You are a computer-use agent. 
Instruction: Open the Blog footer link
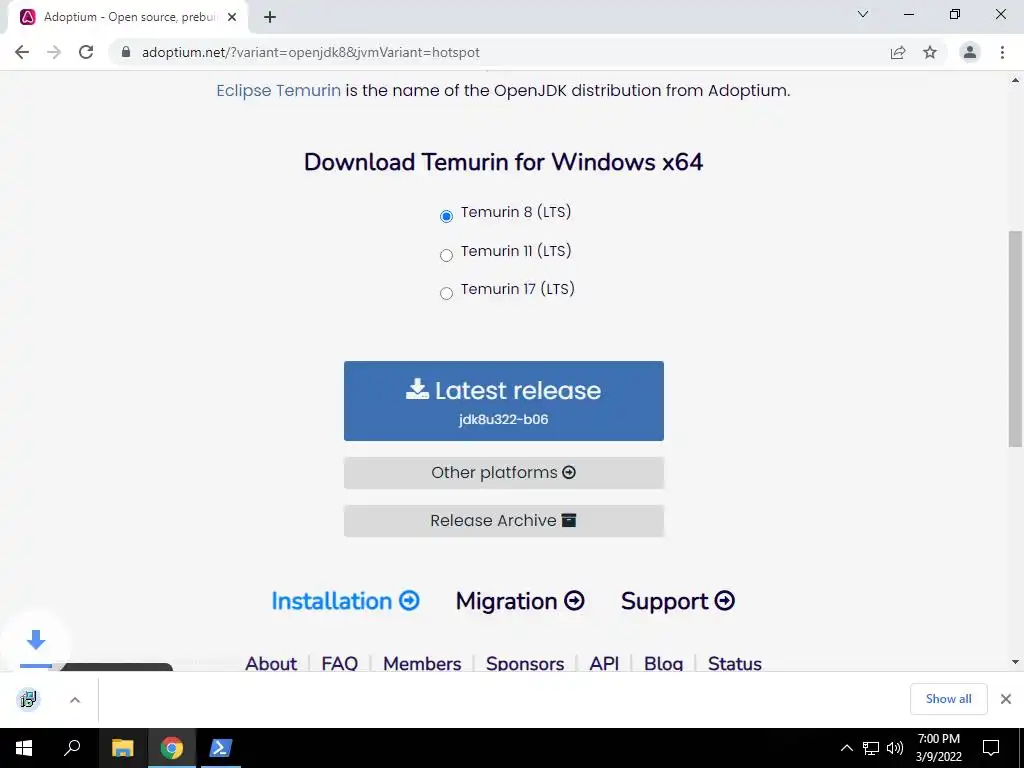[x=664, y=663]
